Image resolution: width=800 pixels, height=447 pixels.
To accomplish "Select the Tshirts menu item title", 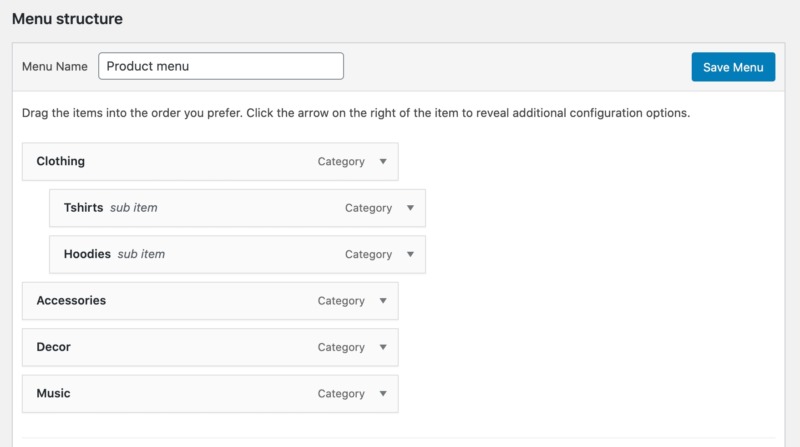I will [x=84, y=208].
